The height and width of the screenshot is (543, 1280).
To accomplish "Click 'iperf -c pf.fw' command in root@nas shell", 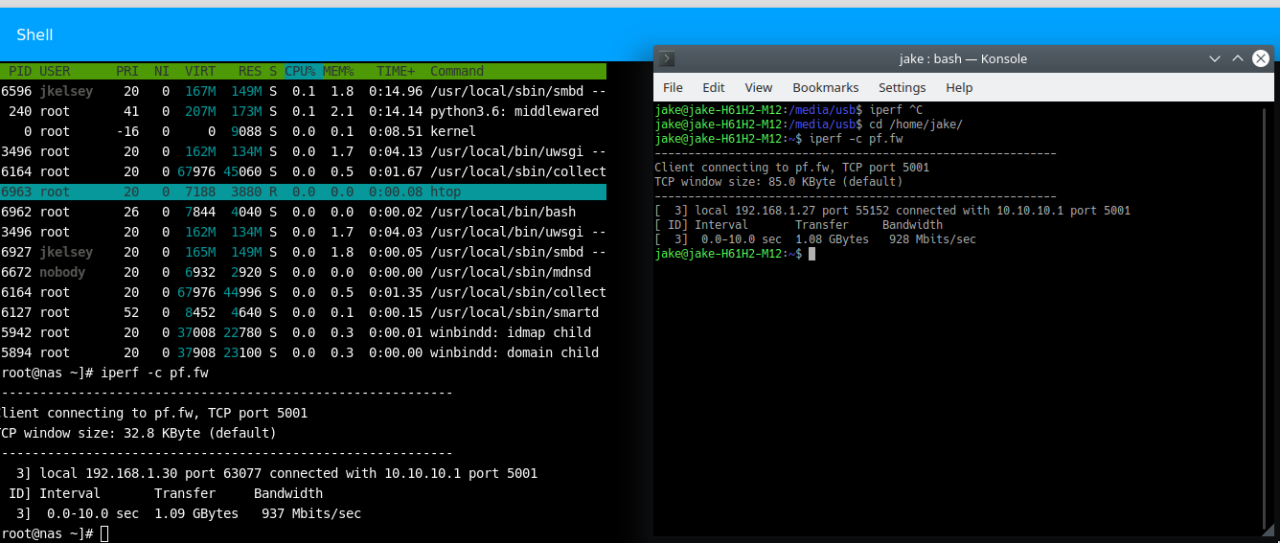I will tap(154, 372).
